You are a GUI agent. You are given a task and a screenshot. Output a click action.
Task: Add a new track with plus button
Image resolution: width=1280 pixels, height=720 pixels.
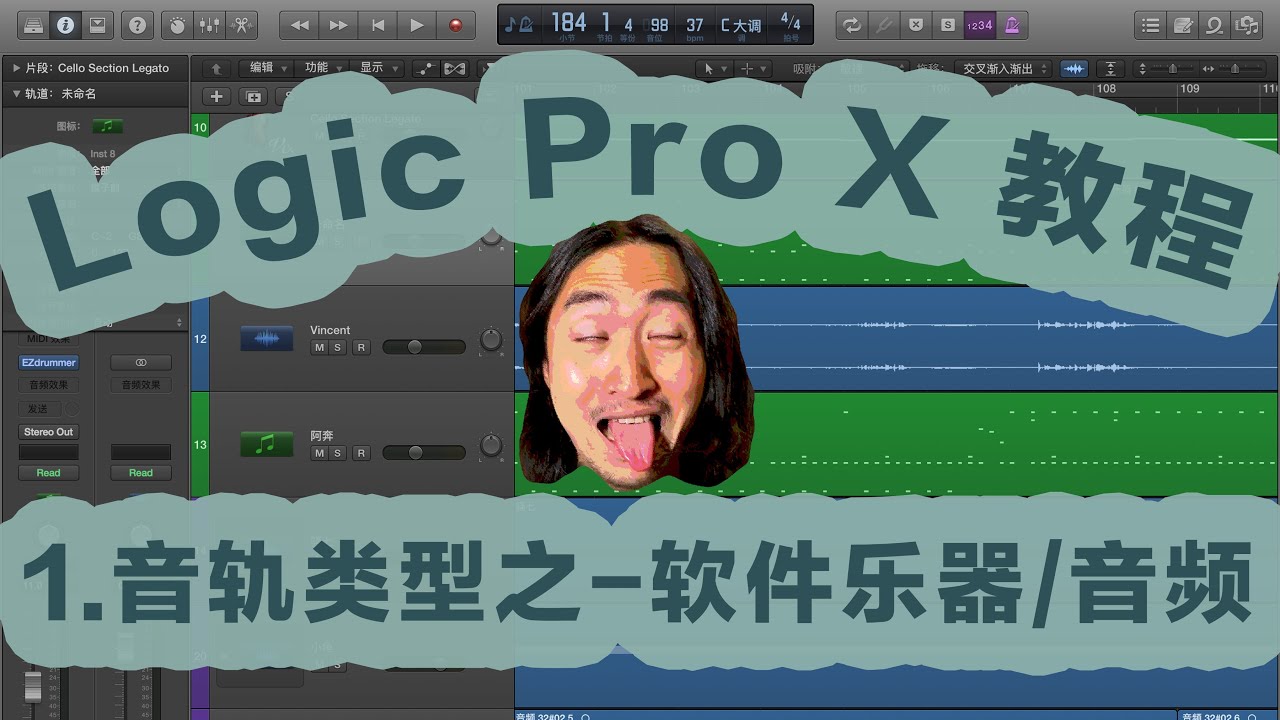[216, 97]
